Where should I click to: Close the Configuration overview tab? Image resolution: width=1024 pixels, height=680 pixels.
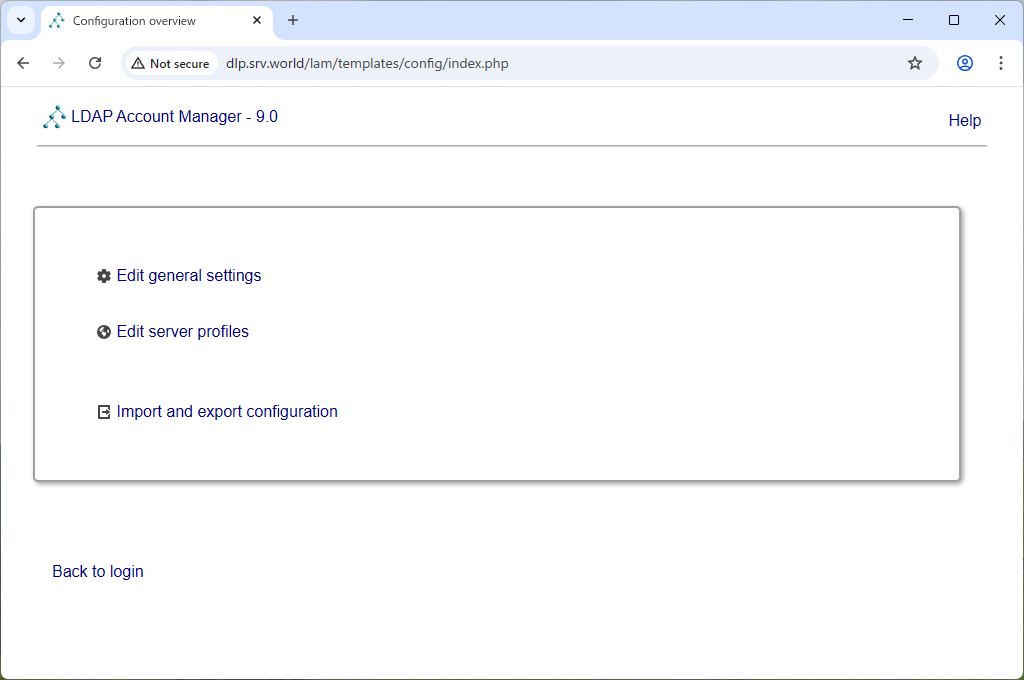point(257,20)
